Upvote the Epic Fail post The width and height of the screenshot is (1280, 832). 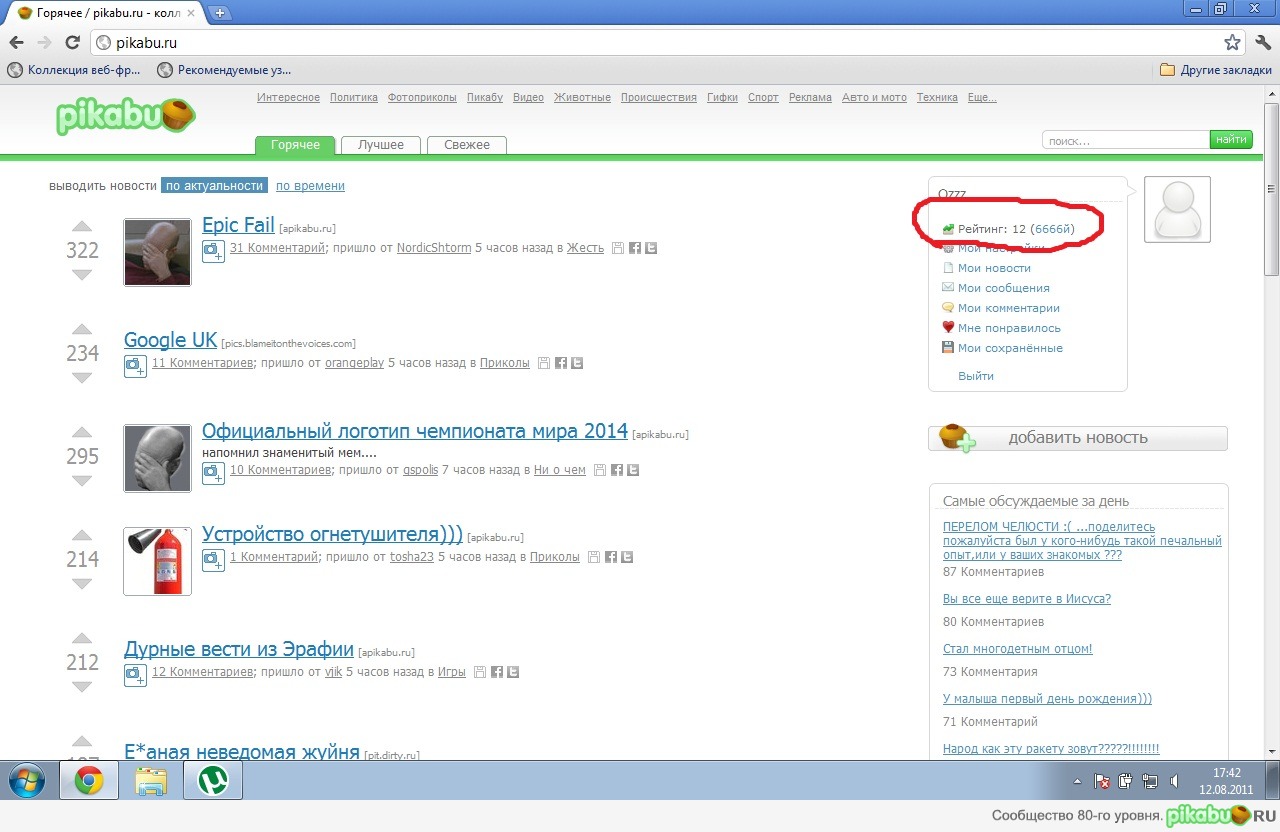tap(82, 227)
